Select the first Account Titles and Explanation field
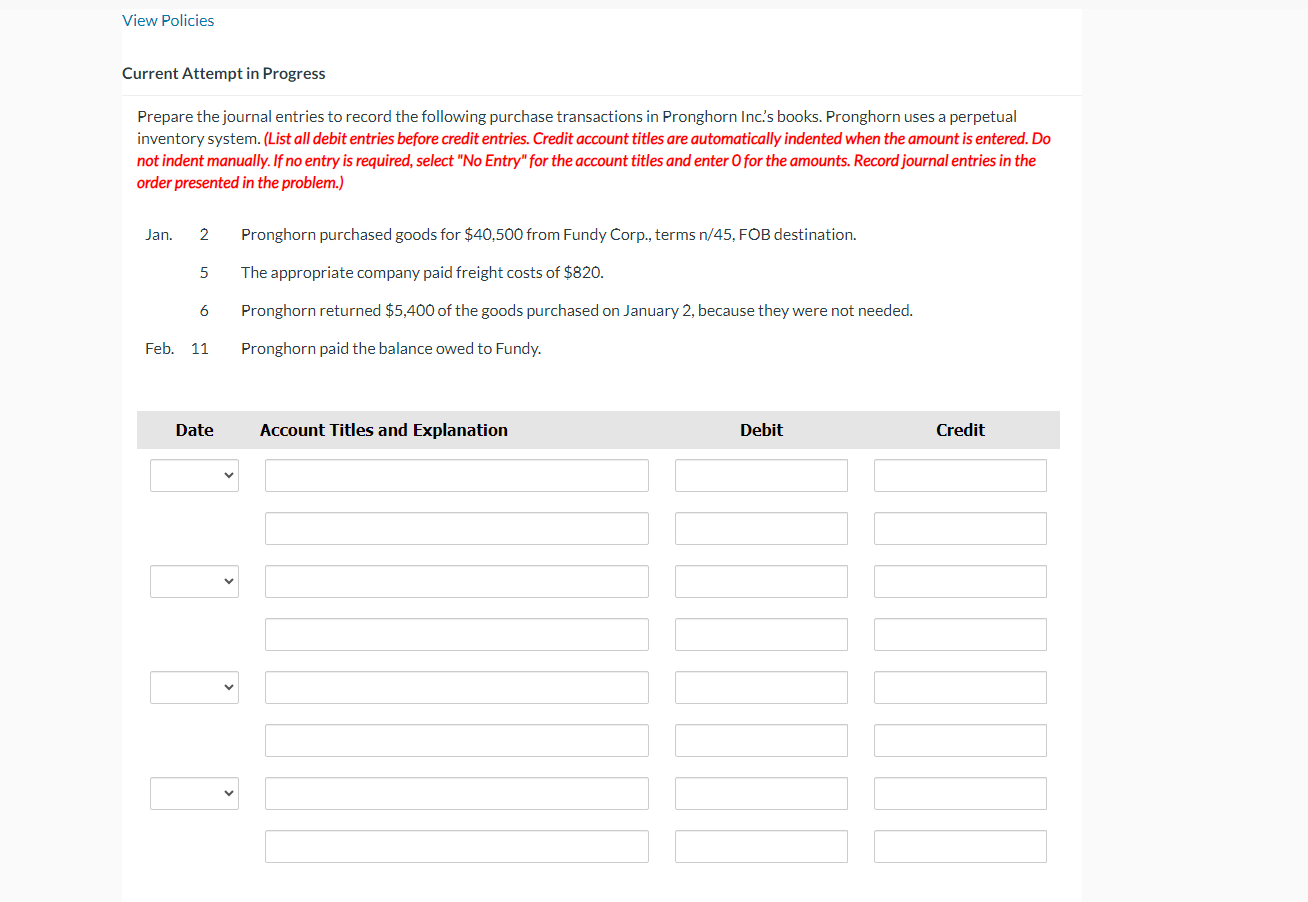 click(x=456, y=475)
